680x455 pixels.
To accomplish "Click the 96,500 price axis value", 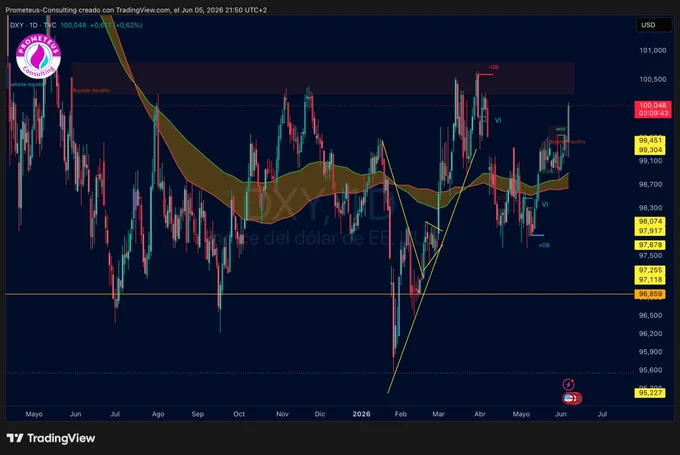I will [x=651, y=315].
